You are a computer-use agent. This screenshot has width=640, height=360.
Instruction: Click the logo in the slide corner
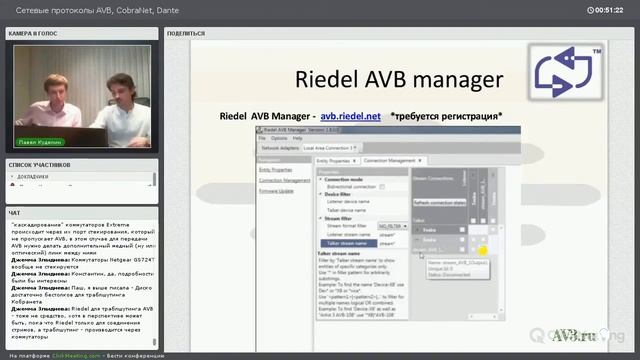click(566, 72)
